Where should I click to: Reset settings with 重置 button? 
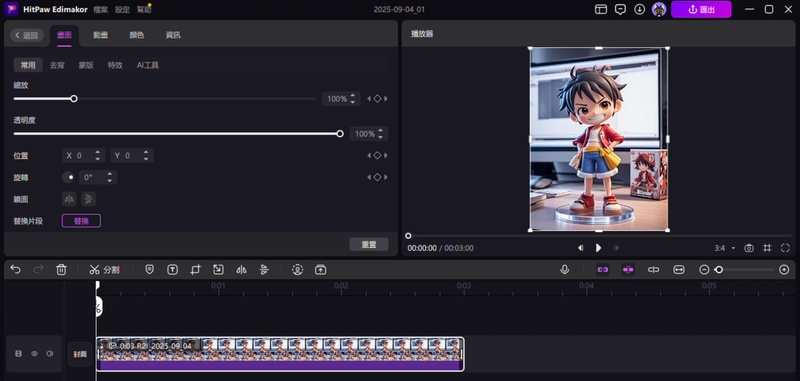[x=369, y=244]
